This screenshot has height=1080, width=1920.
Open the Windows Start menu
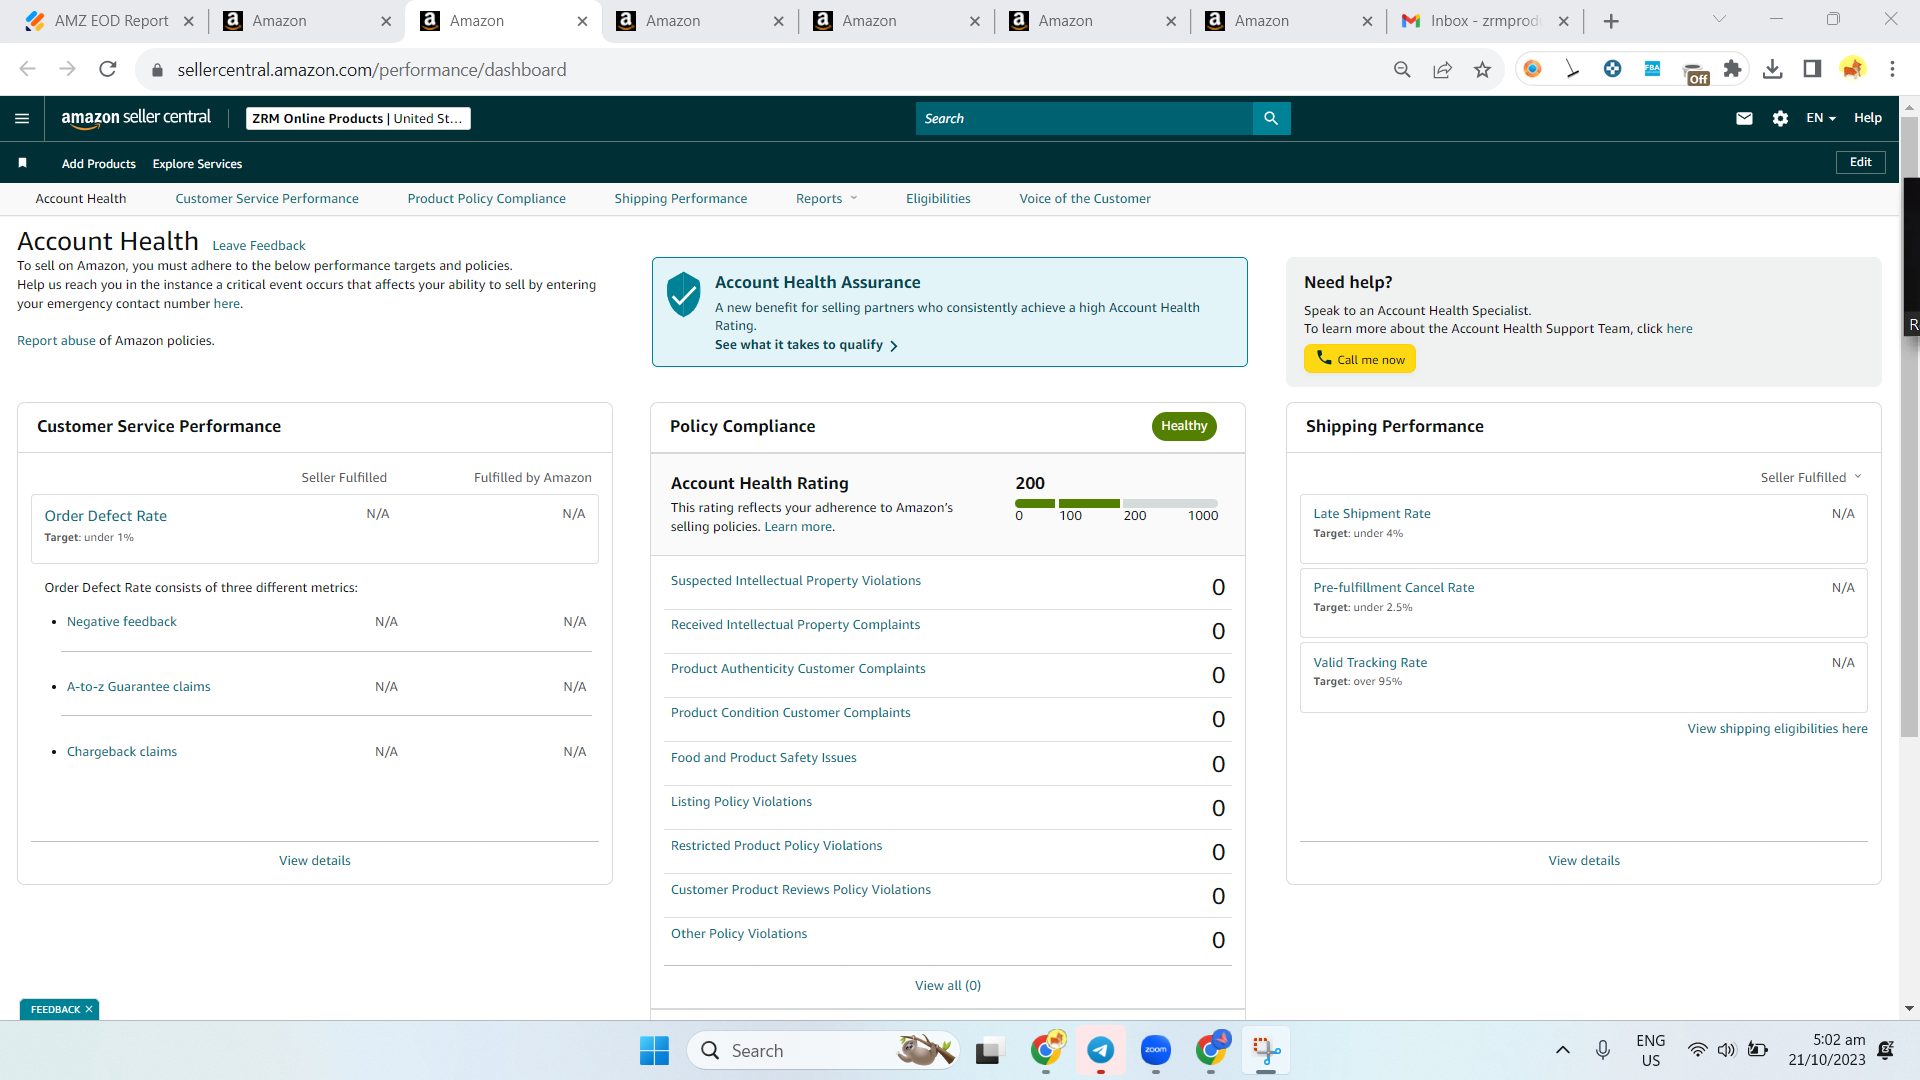[654, 1050]
